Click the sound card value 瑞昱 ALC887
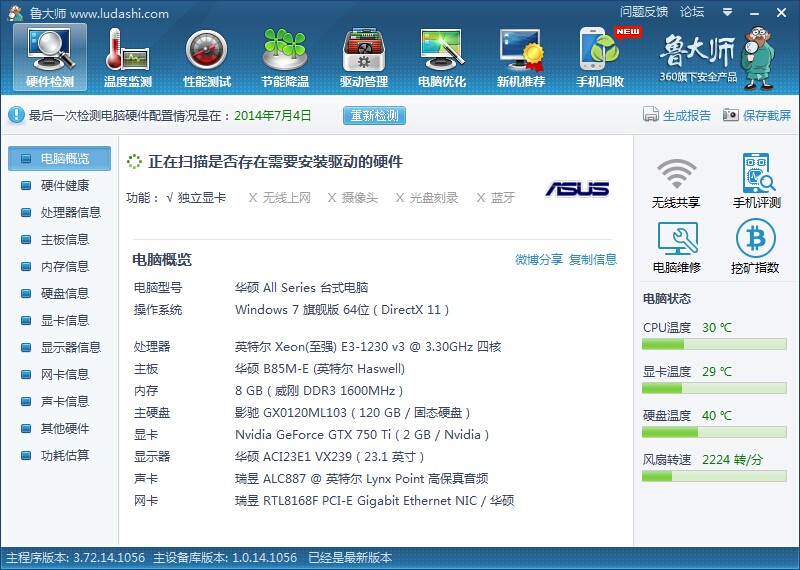 (361, 479)
